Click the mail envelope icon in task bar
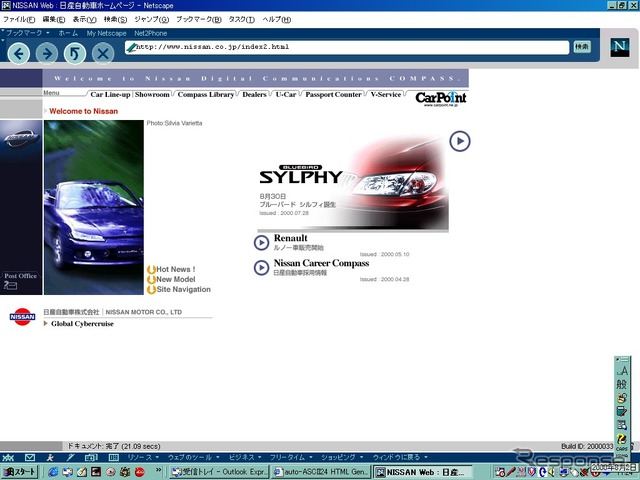This screenshot has height=480, width=640. pos(30,458)
